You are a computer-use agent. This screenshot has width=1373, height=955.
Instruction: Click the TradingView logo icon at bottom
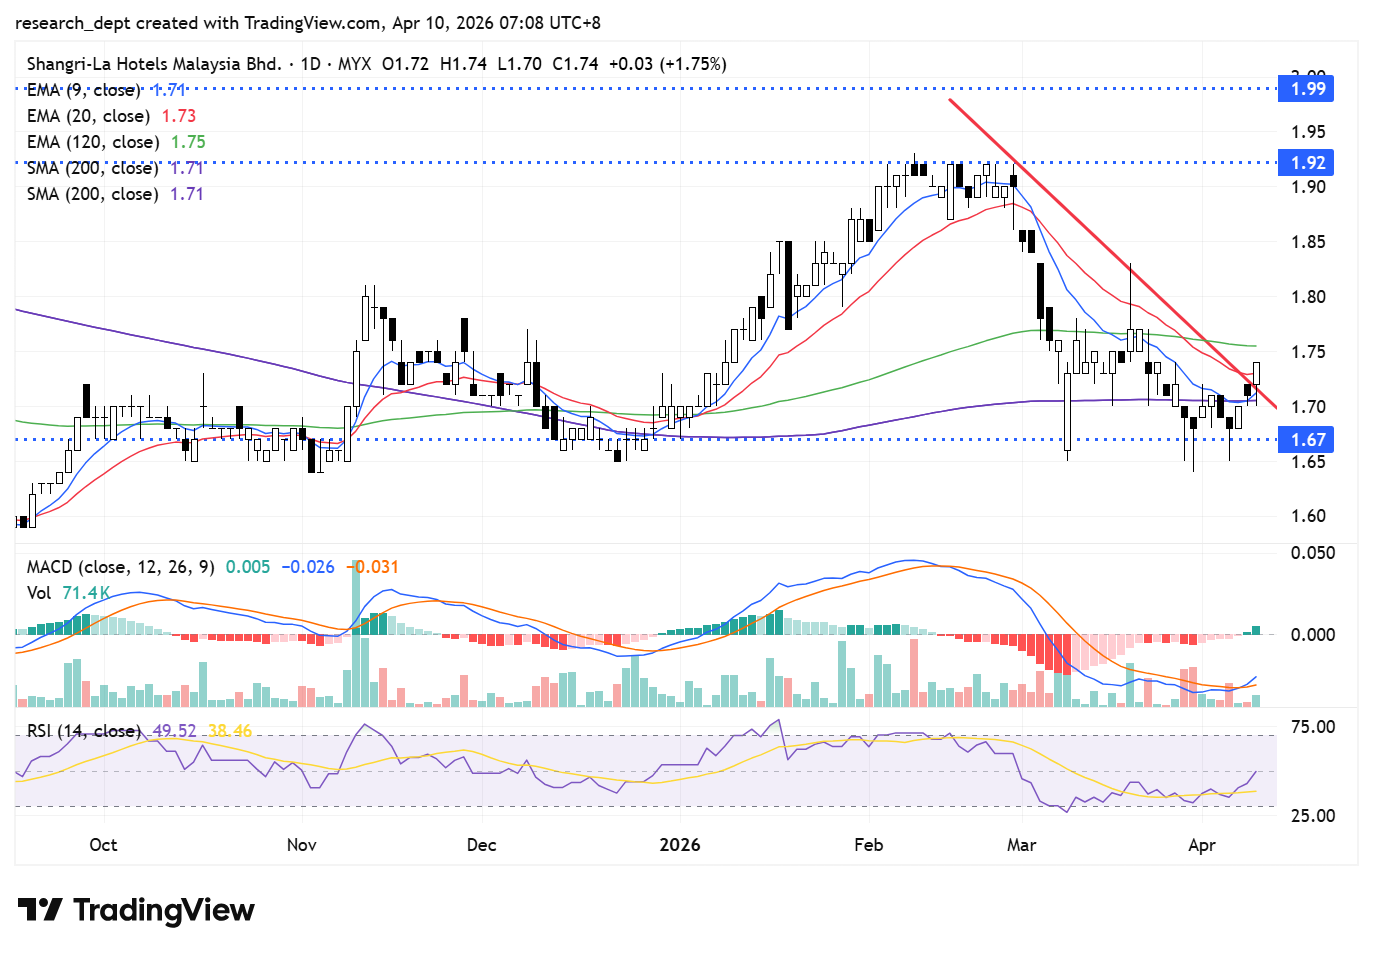(x=40, y=910)
